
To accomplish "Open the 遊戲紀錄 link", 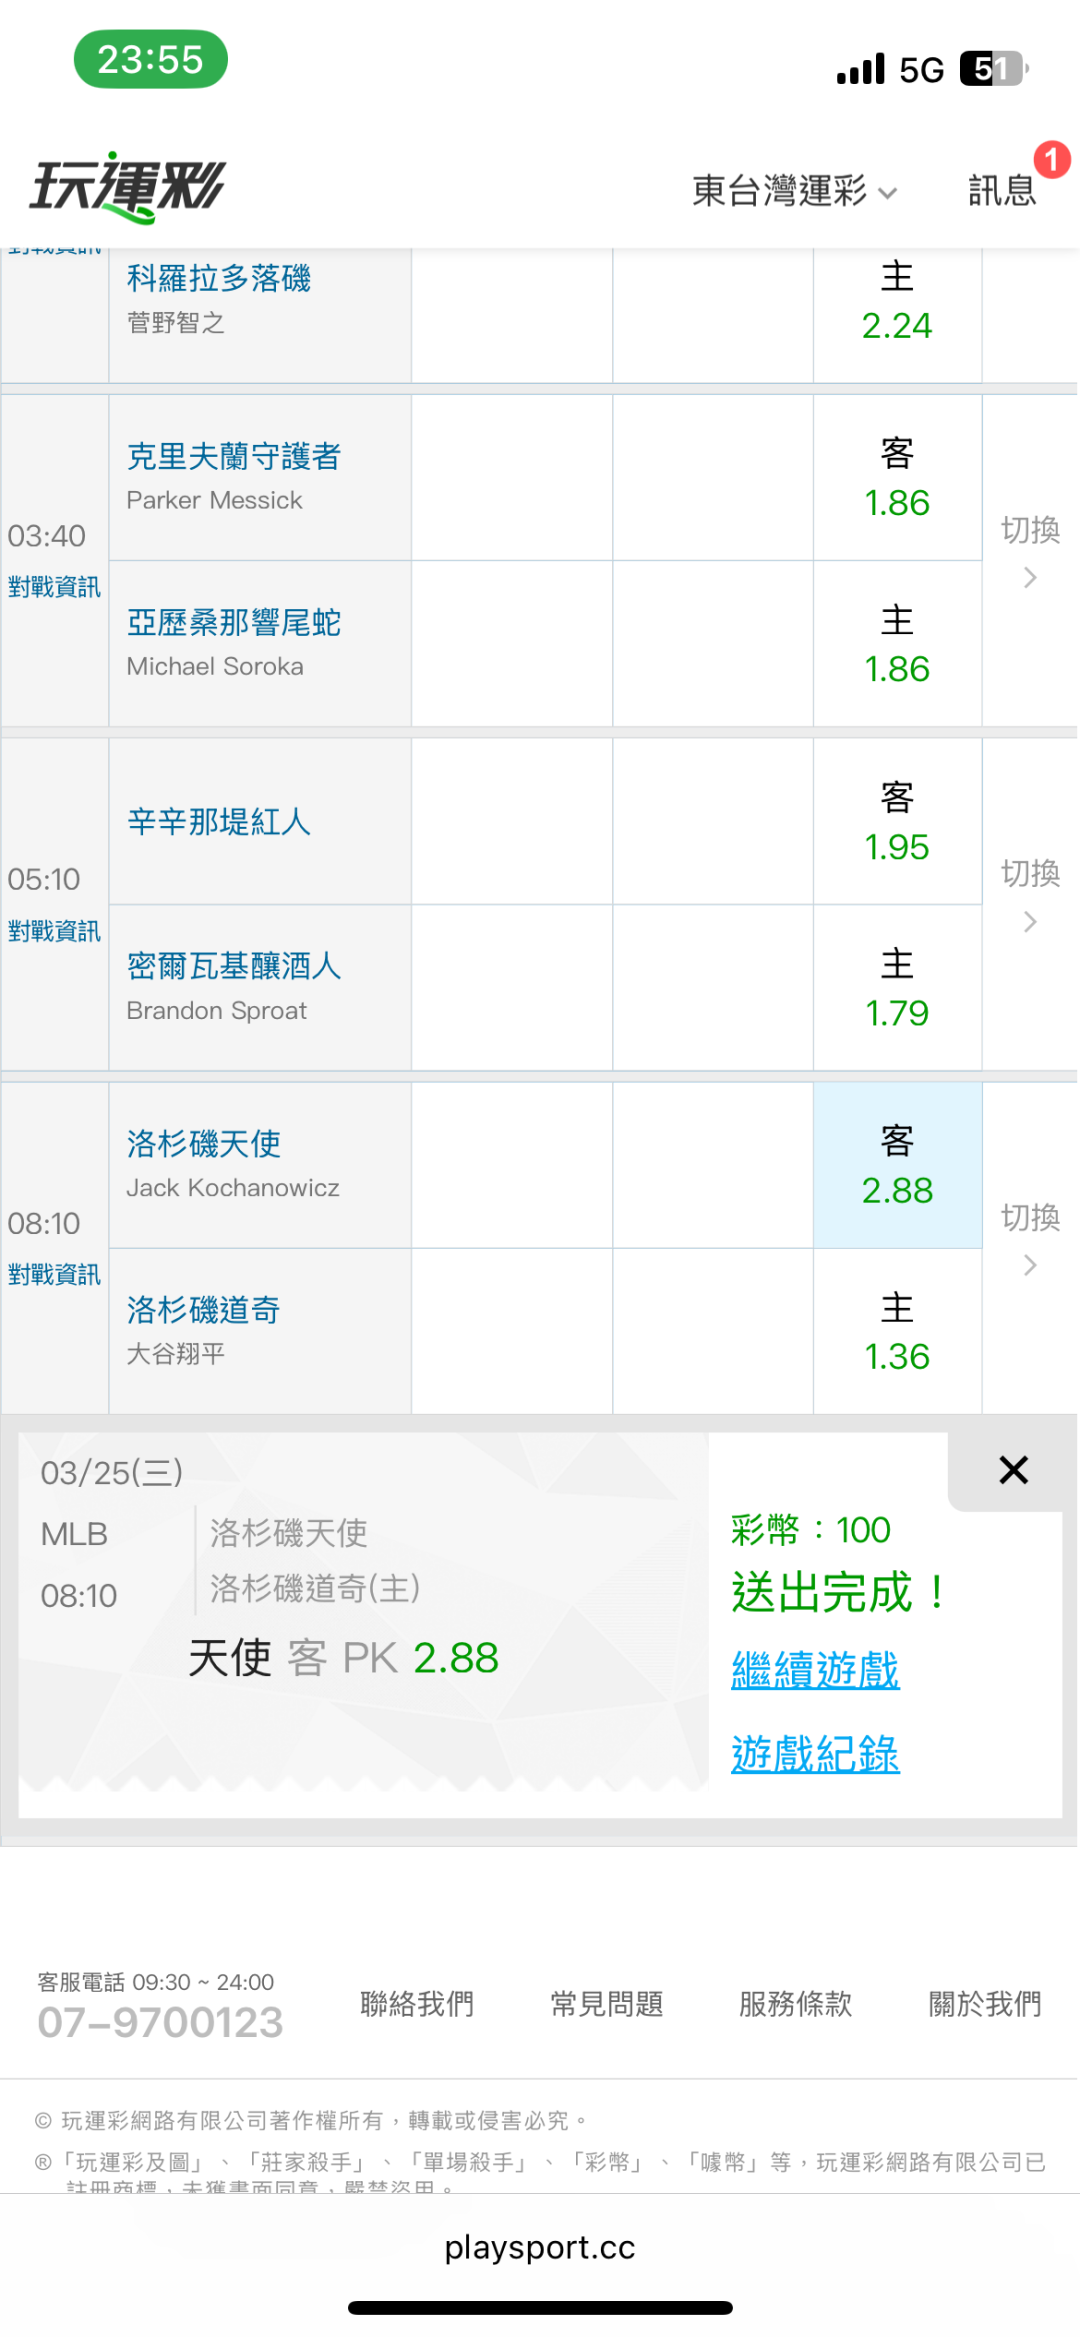I will [x=815, y=1754].
